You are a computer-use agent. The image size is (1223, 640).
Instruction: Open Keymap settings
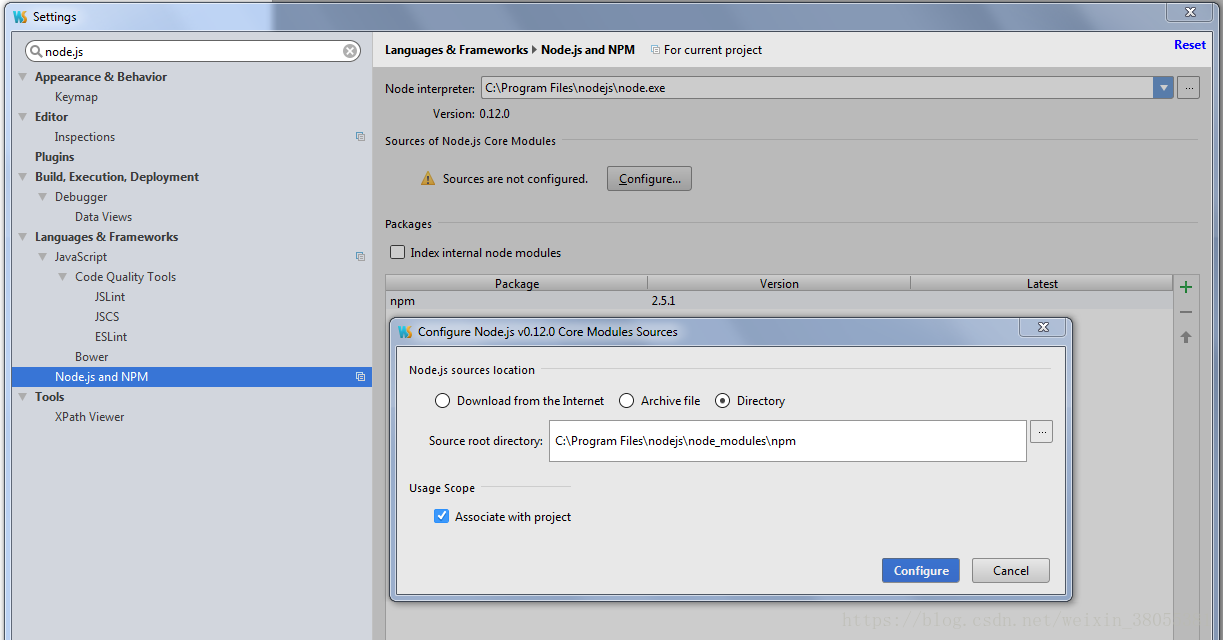click(76, 97)
